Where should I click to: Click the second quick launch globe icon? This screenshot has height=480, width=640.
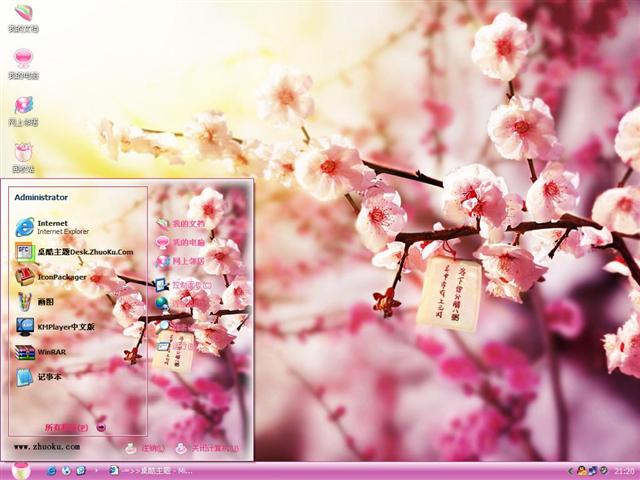66,471
